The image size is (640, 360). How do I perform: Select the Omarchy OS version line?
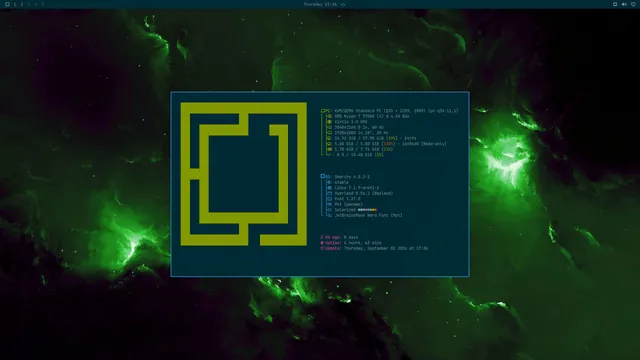pos(352,177)
